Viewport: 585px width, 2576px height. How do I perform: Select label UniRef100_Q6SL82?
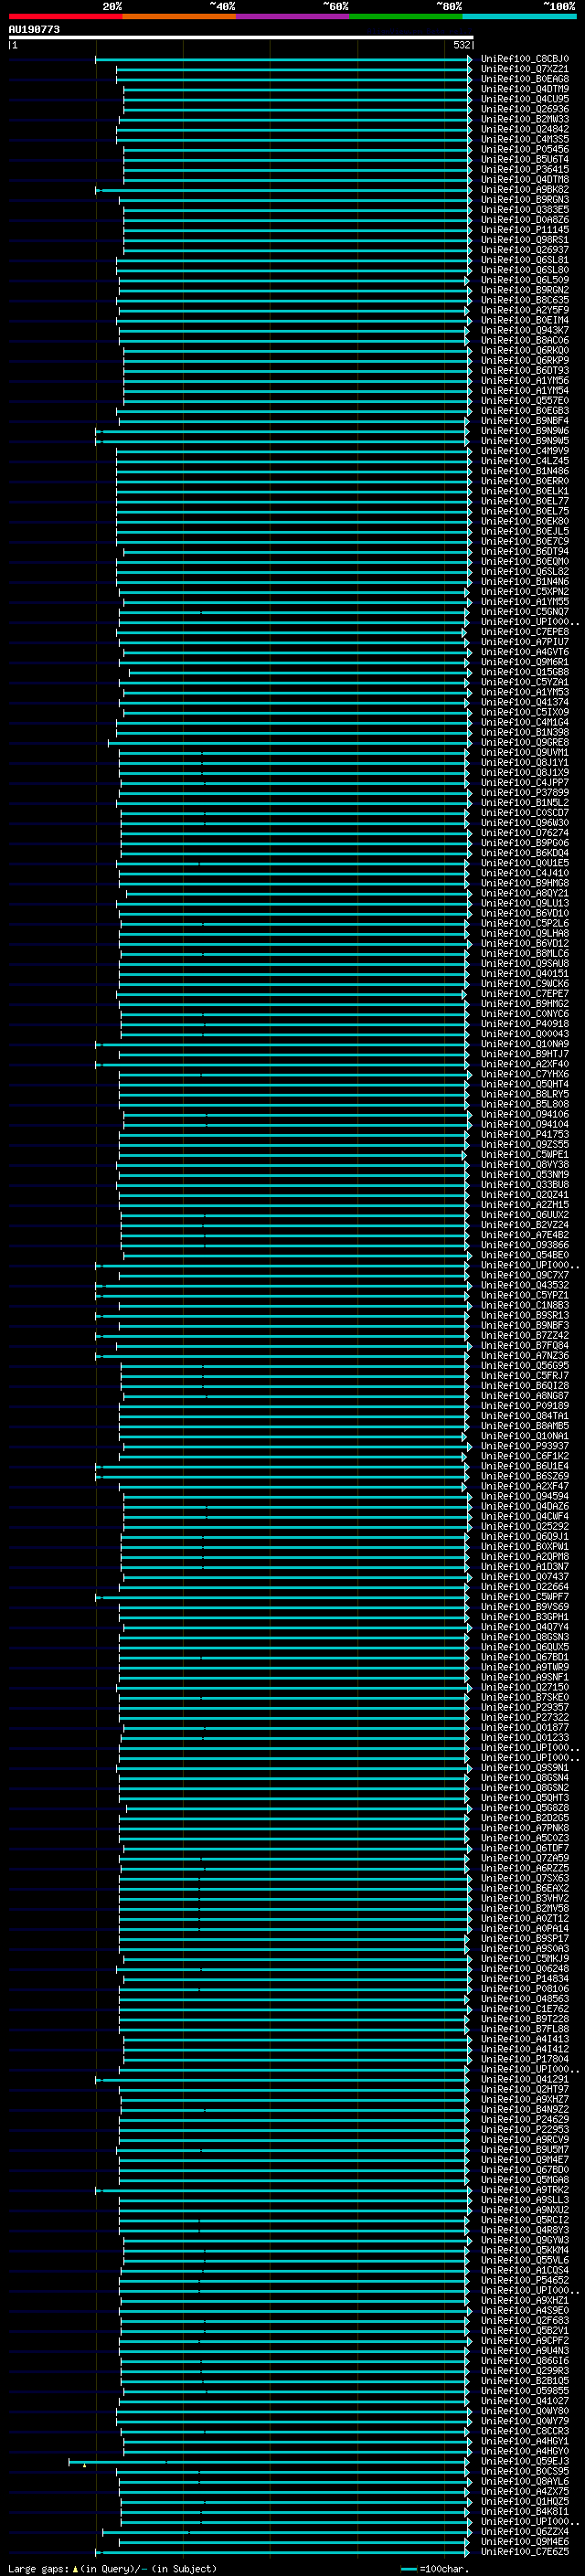[525, 571]
